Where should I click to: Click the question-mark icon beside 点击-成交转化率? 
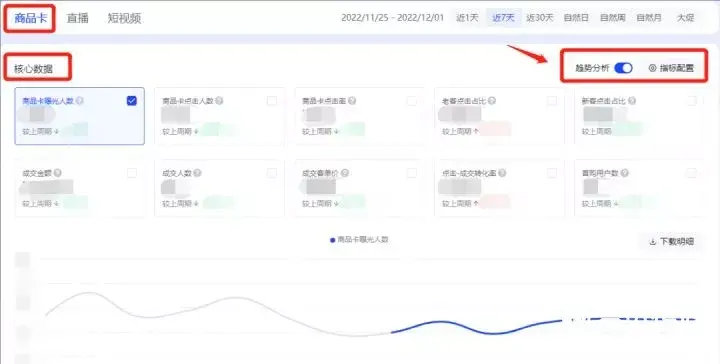point(502,173)
